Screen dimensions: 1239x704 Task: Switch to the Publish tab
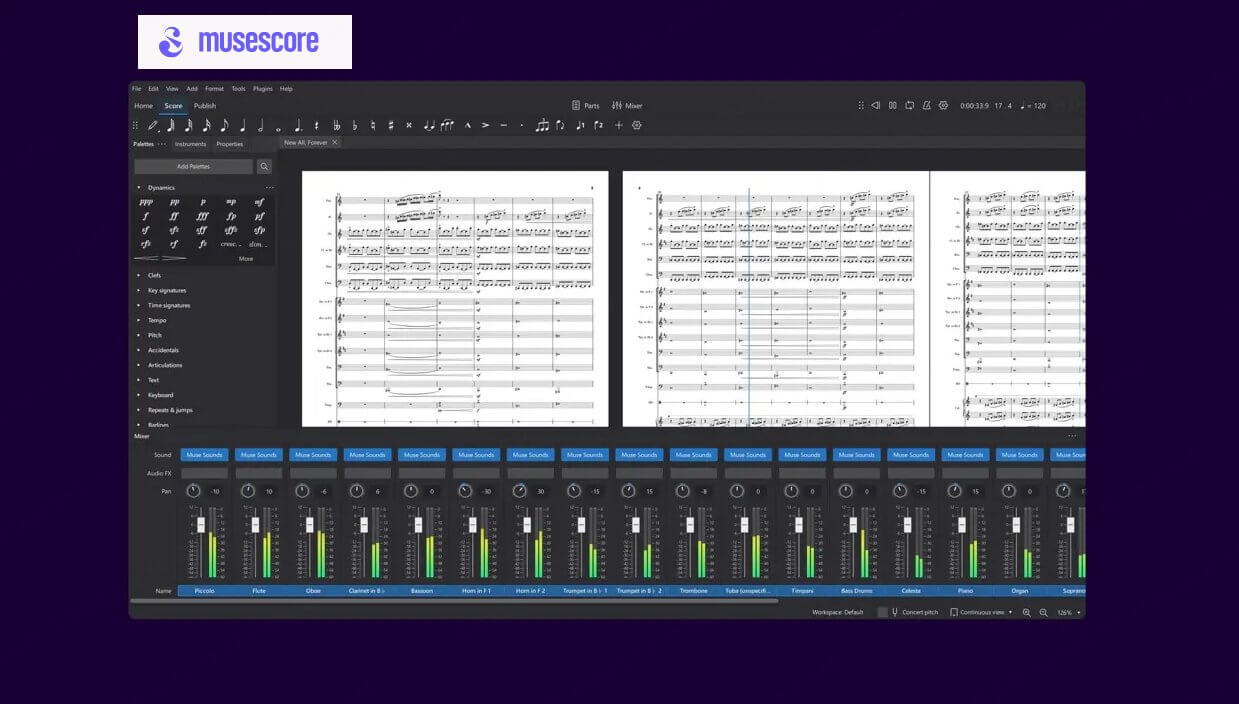(205, 105)
